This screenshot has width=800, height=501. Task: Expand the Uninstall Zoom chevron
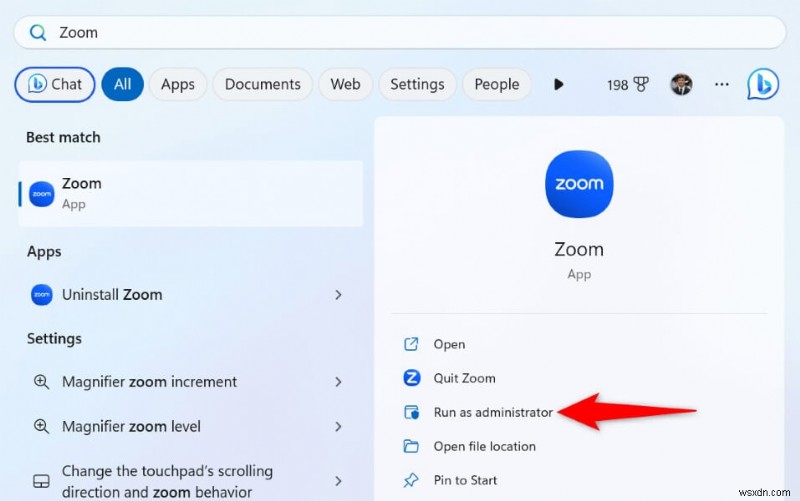point(338,295)
